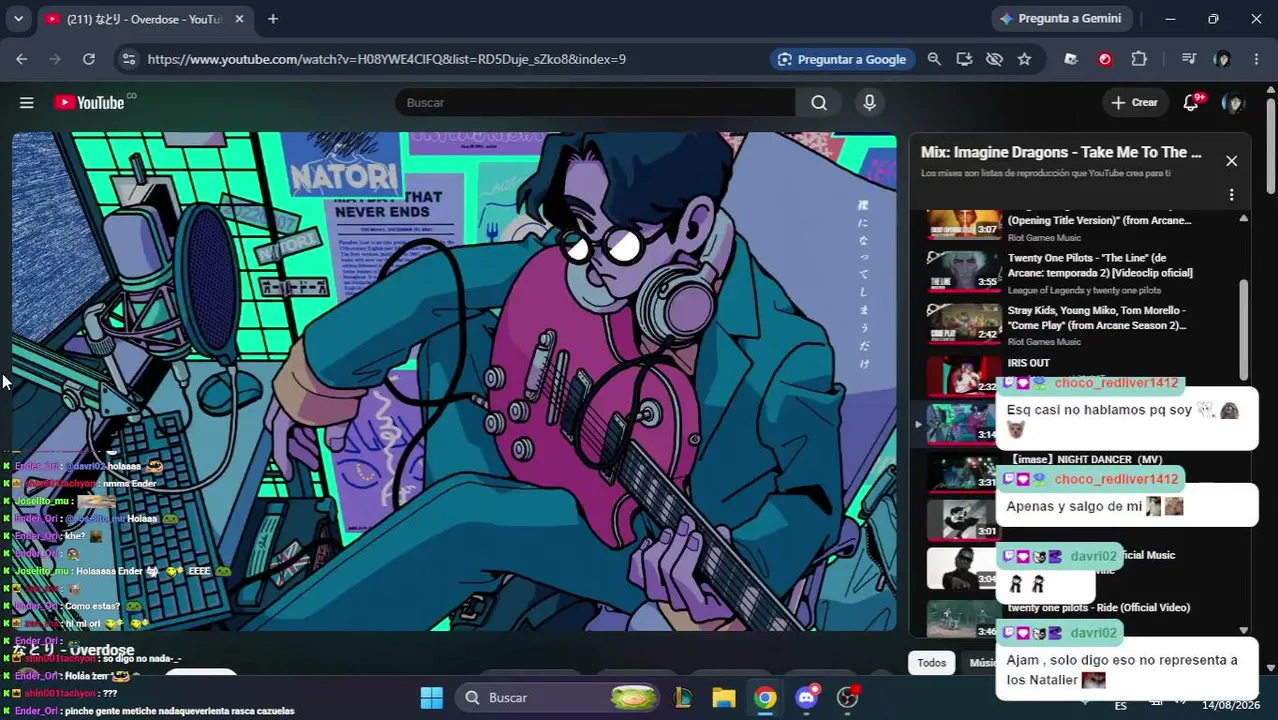Screen dimensions: 1278x720
Task: Click the Crear button
Action: point(1134,103)
